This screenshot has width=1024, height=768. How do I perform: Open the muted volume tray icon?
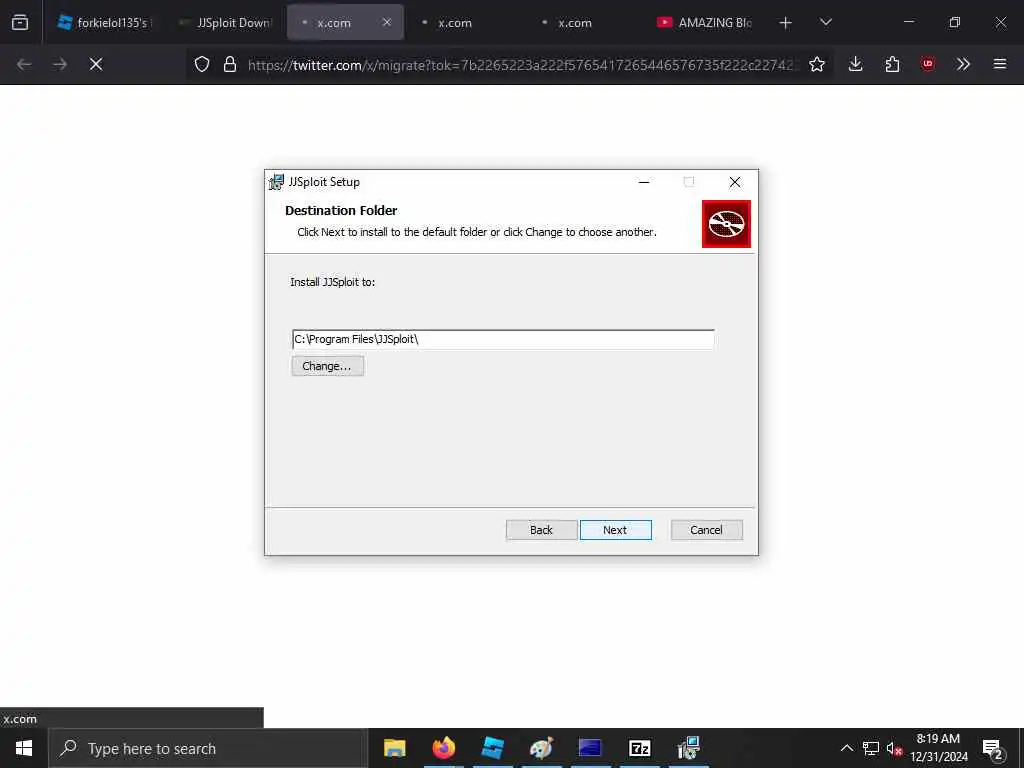click(894, 748)
